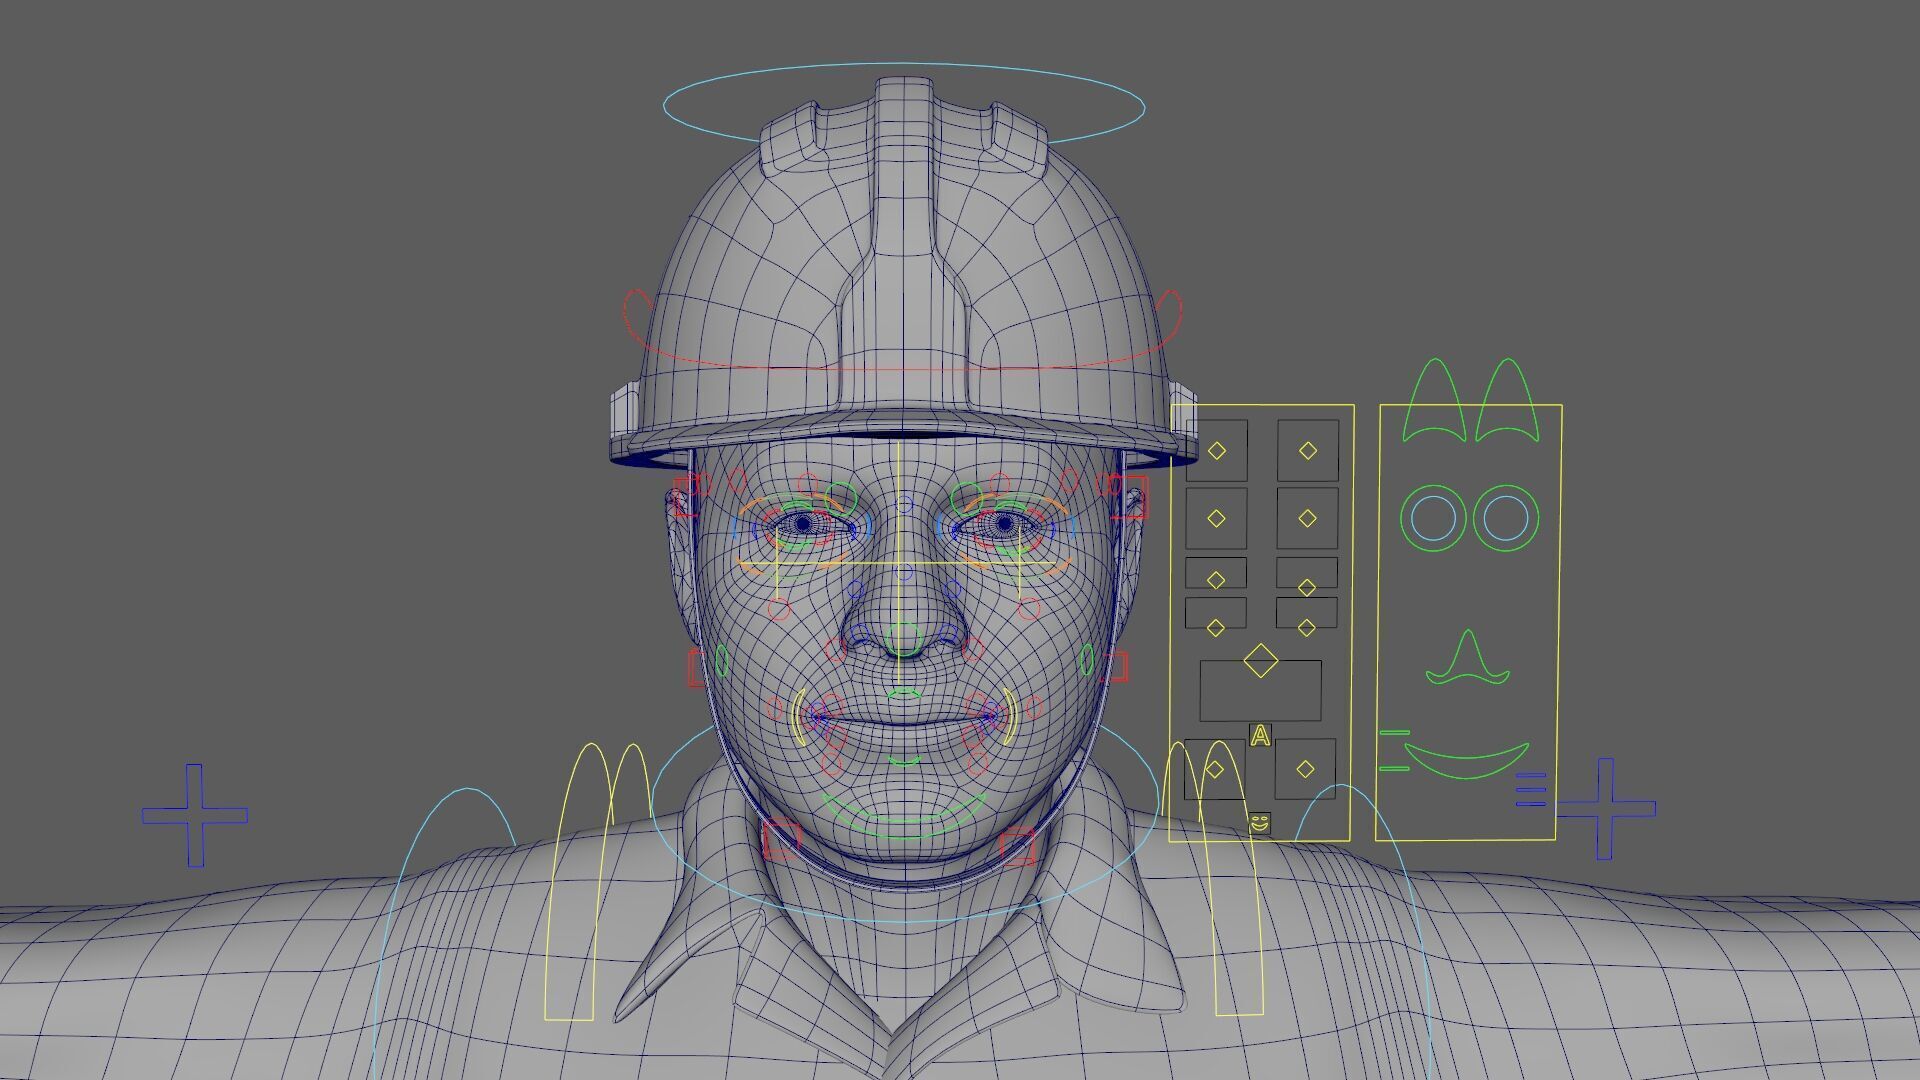Screen dimensions: 1920x1080
Task: Grab the top-right diamond slider in yellow panel
Action: pyautogui.click(x=1308, y=451)
